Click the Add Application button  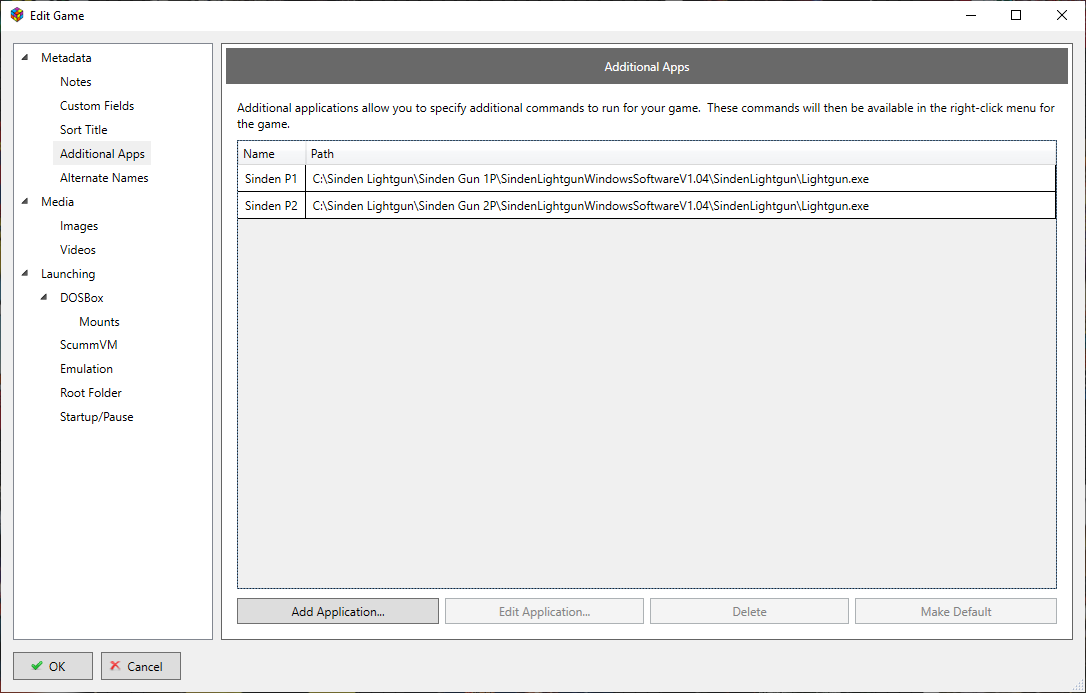[x=338, y=611]
